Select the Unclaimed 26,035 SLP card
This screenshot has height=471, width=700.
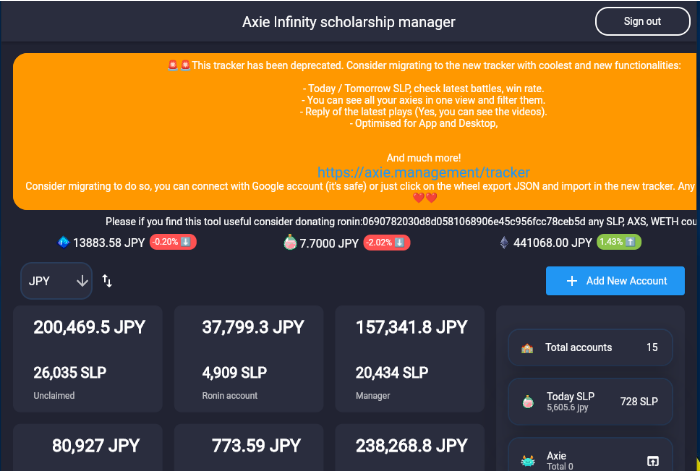tap(87, 360)
